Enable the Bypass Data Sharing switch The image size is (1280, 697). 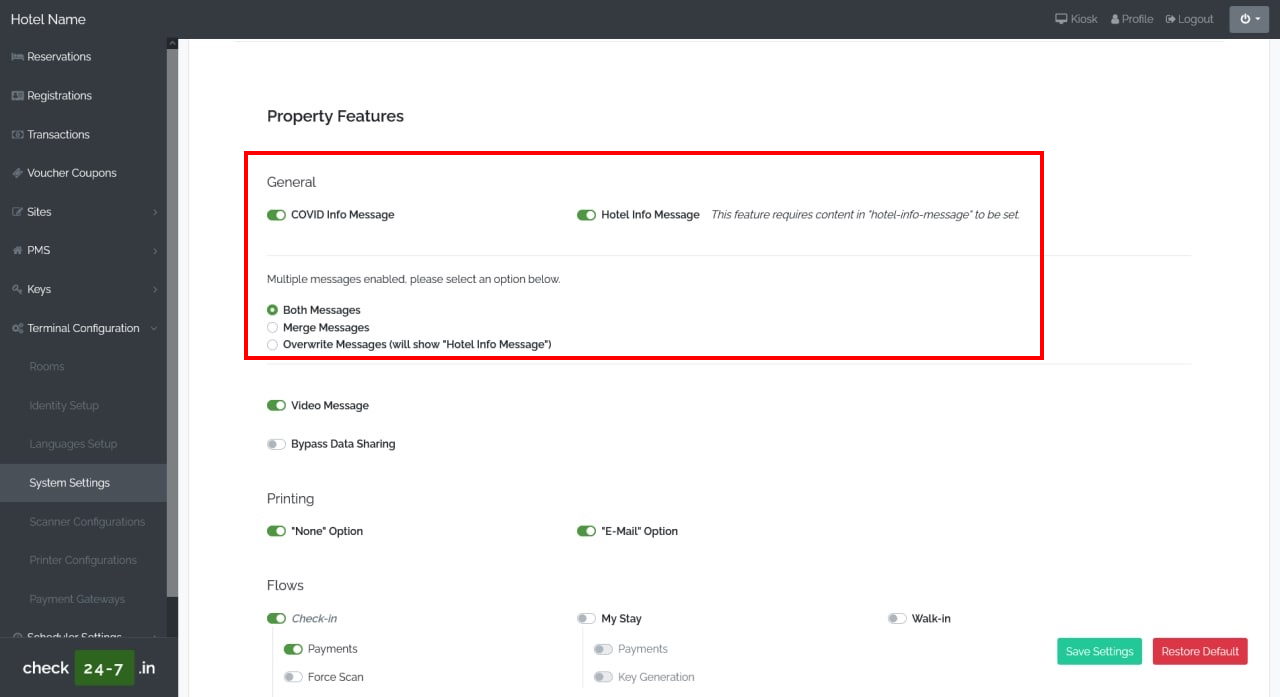276,444
